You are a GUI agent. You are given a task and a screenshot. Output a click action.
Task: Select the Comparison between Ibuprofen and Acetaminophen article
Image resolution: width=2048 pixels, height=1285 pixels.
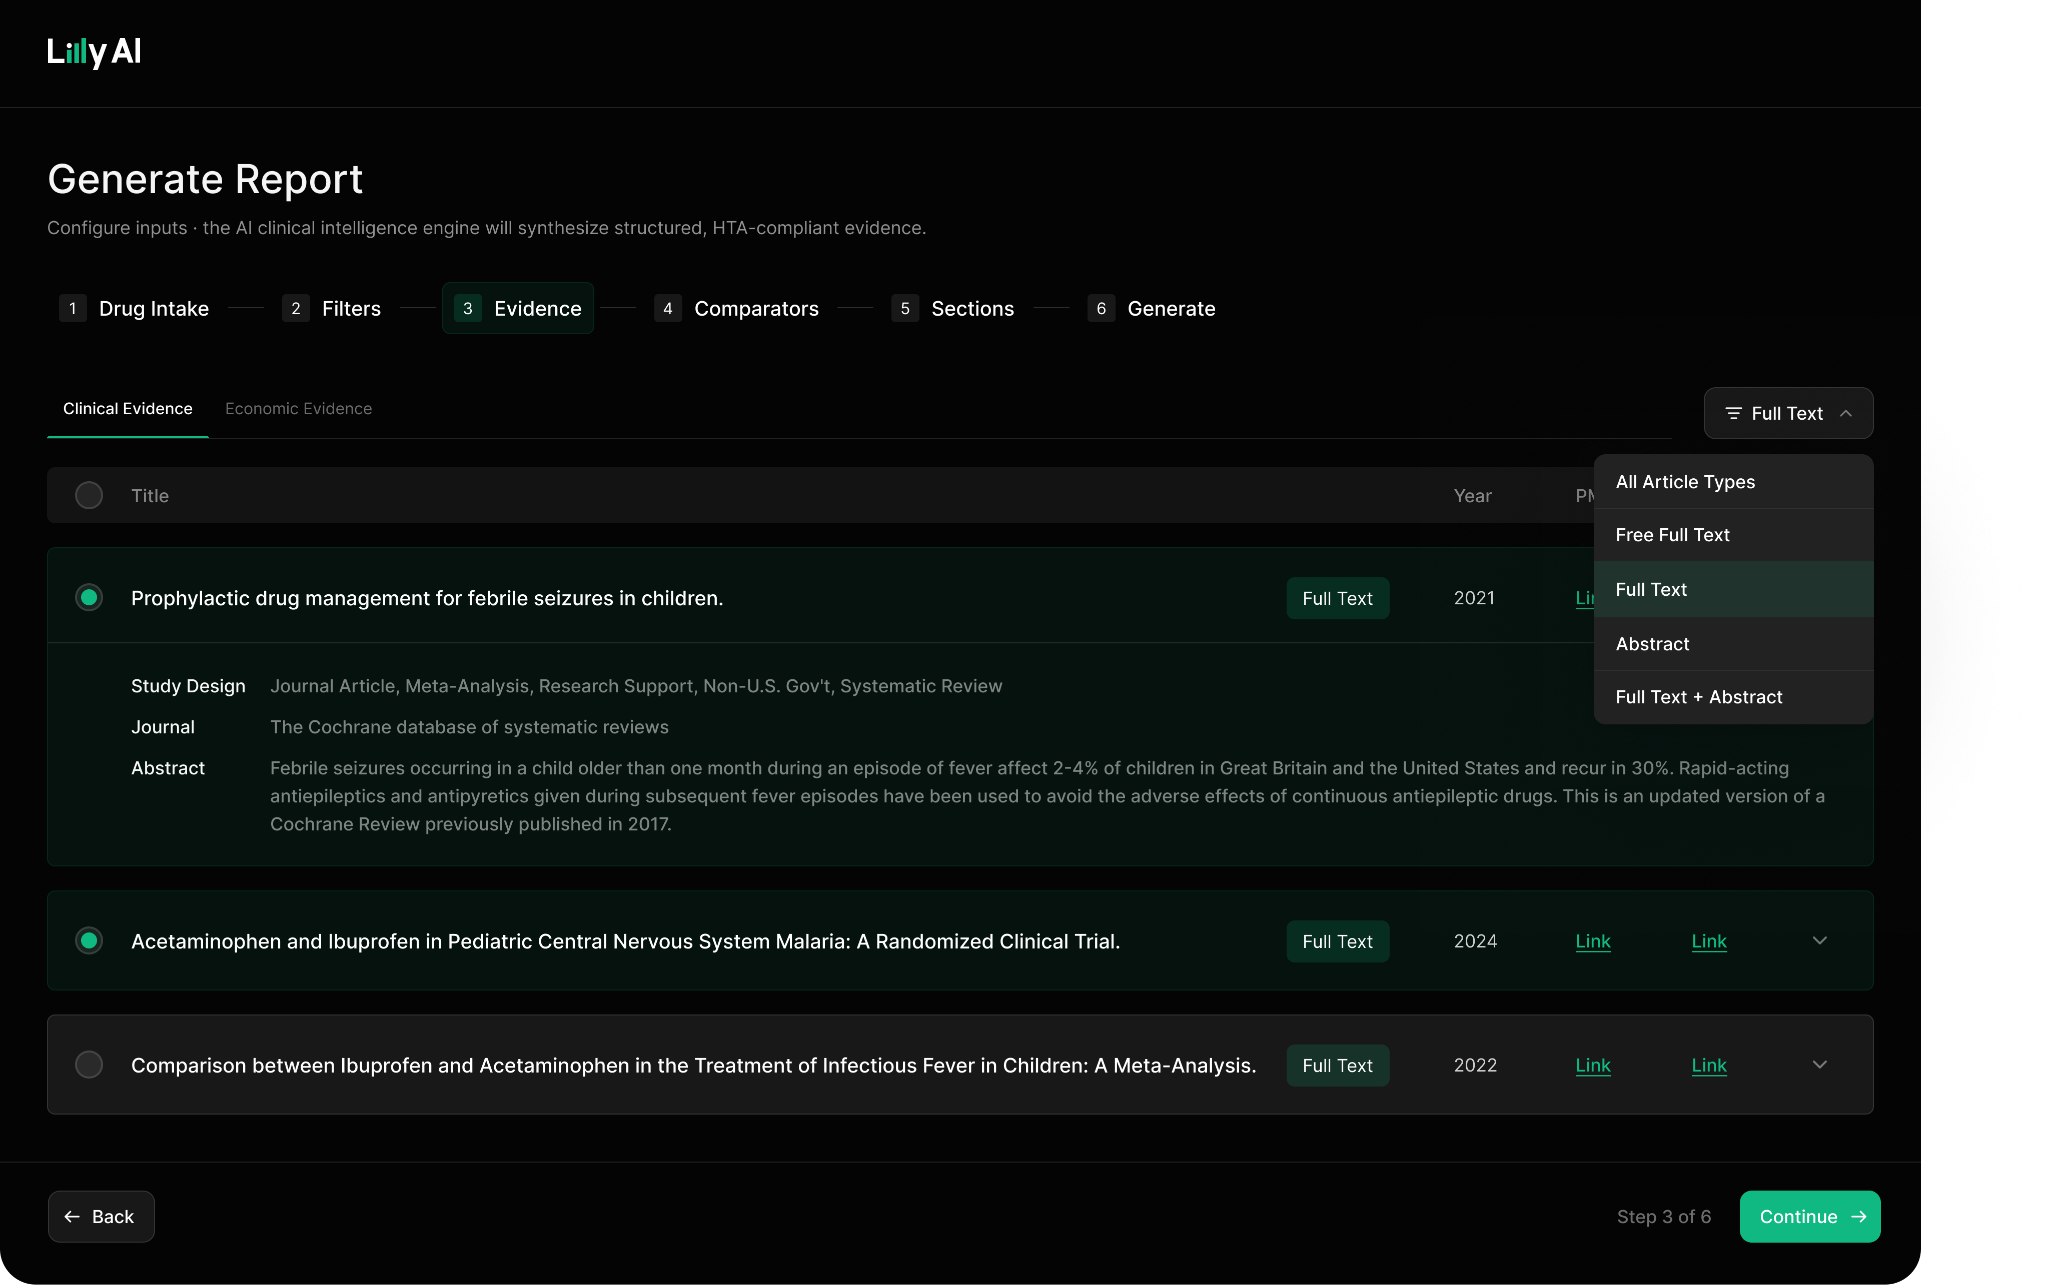pos(89,1065)
